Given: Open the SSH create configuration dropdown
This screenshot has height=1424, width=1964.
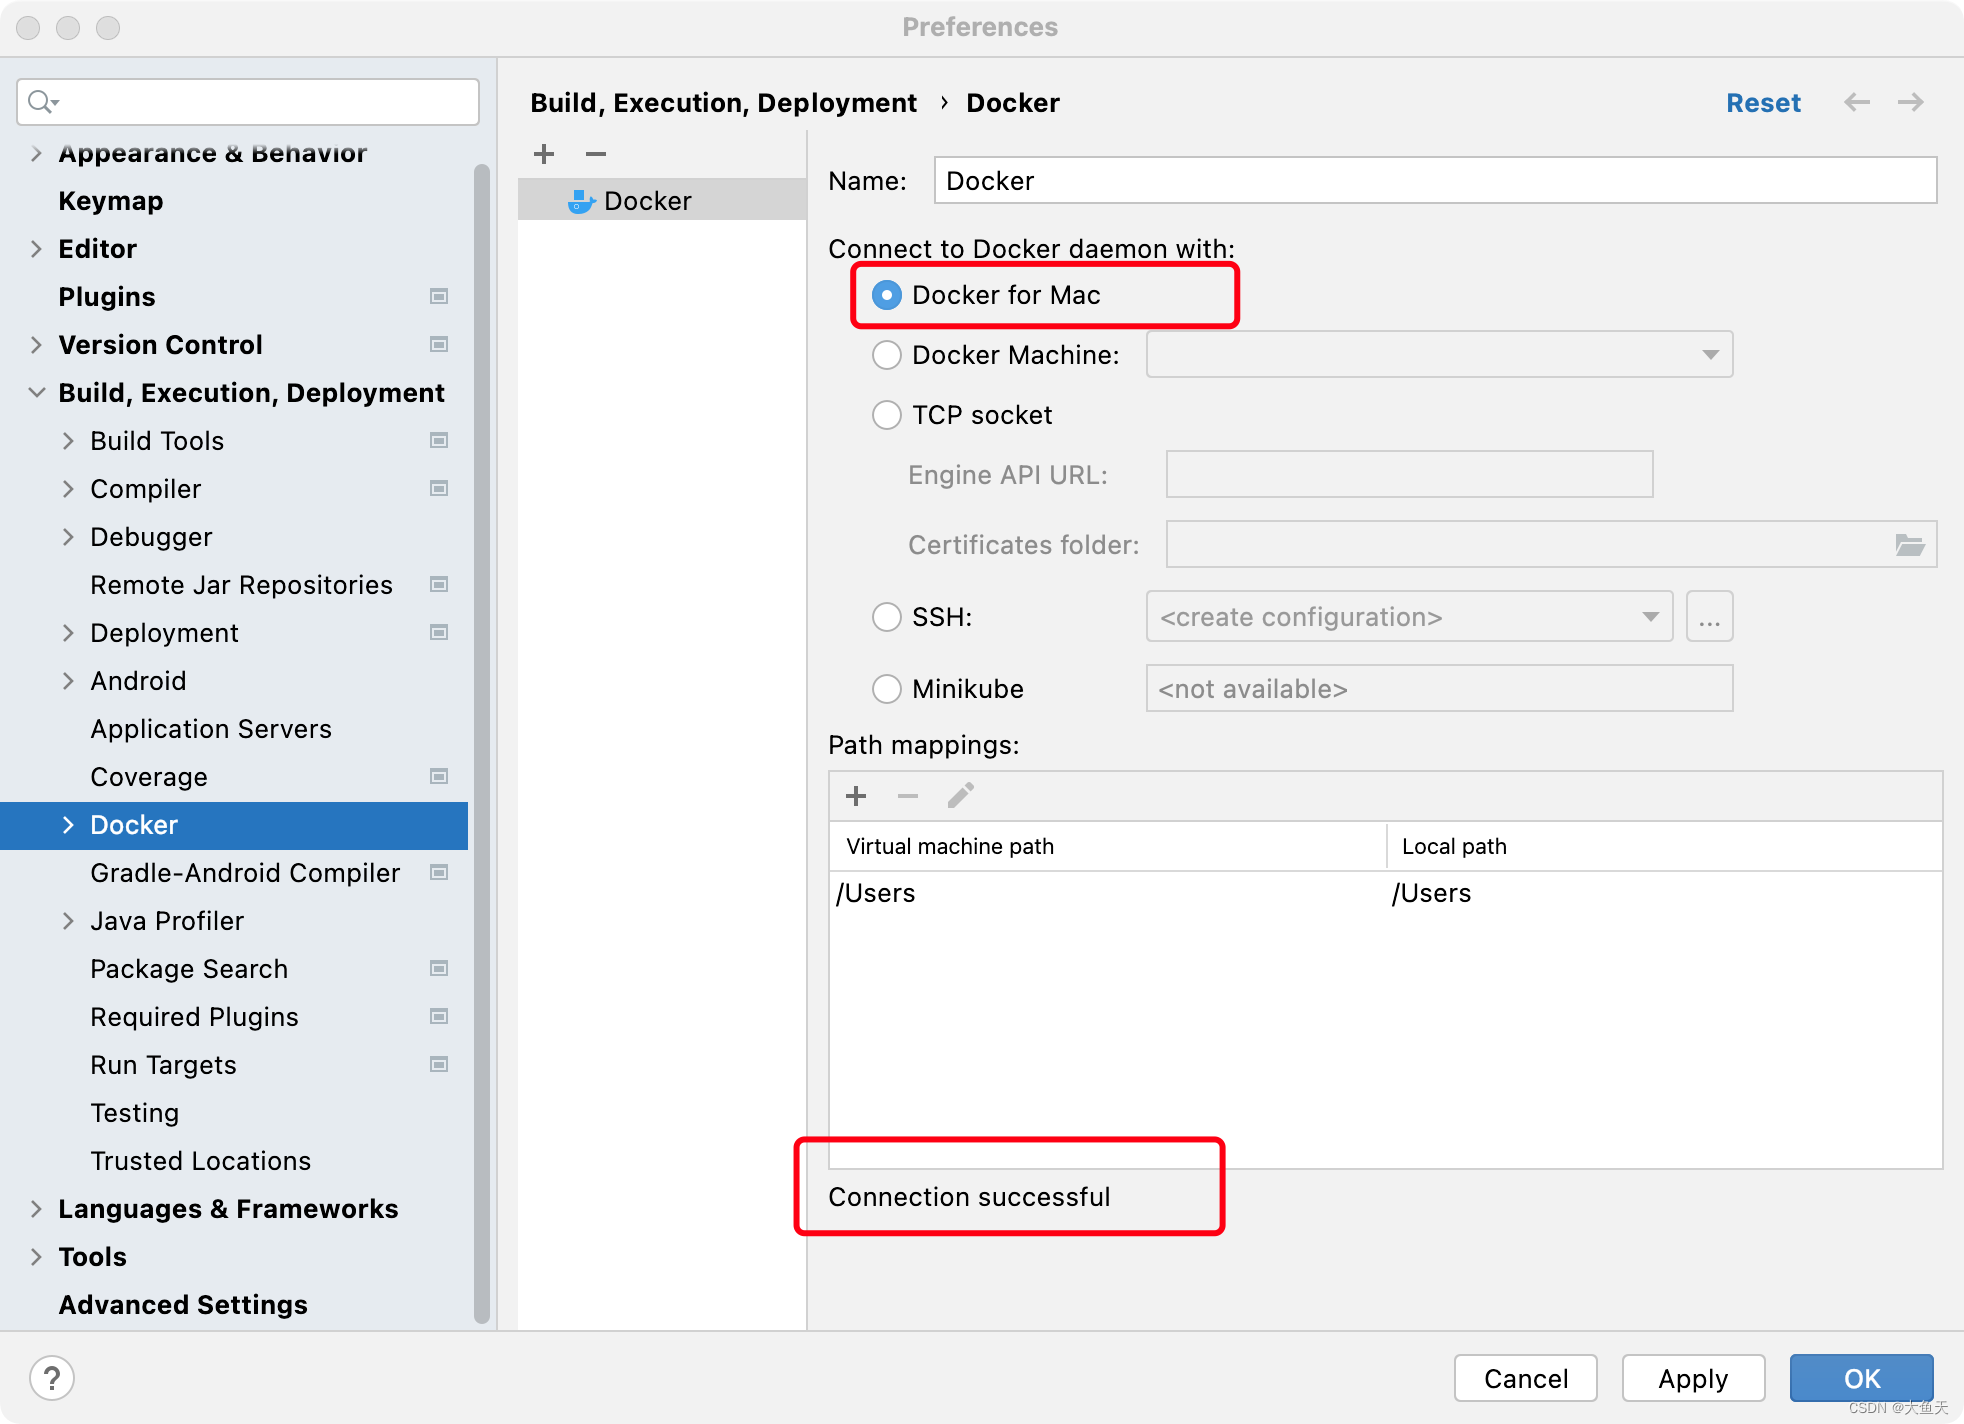Looking at the screenshot, I should click(x=1651, y=617).
